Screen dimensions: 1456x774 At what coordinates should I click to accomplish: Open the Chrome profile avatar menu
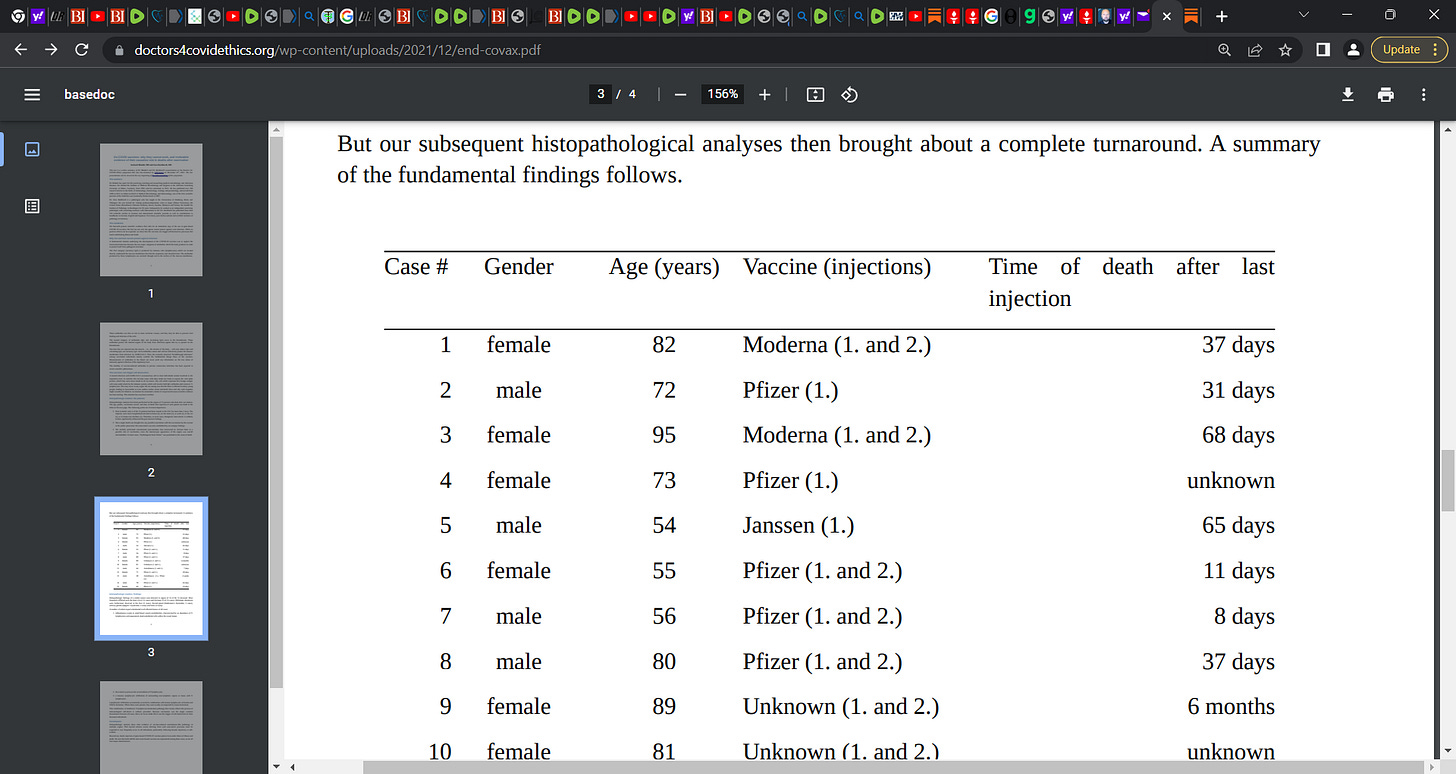(x=1352, y=49)
